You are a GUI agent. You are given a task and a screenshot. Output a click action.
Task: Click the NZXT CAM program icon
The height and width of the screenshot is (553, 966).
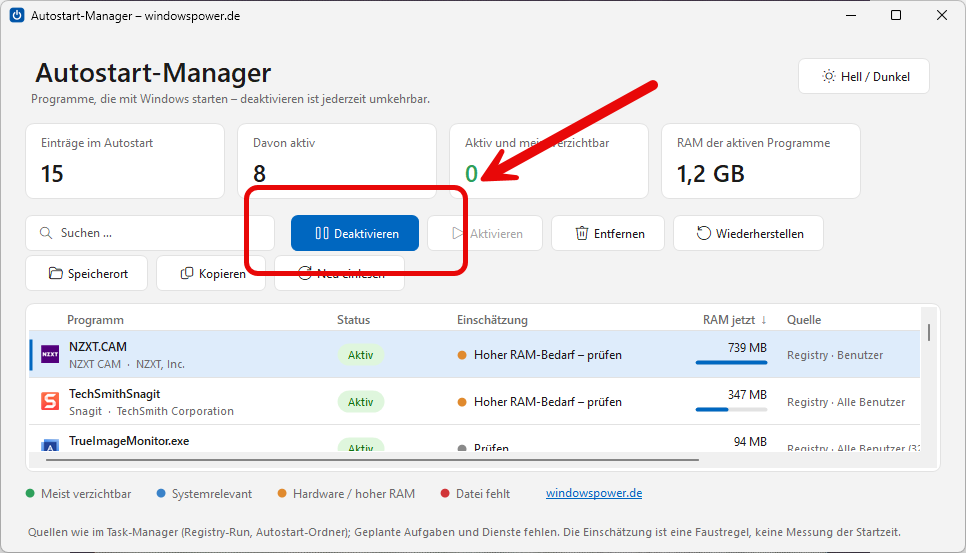point(50,354)
